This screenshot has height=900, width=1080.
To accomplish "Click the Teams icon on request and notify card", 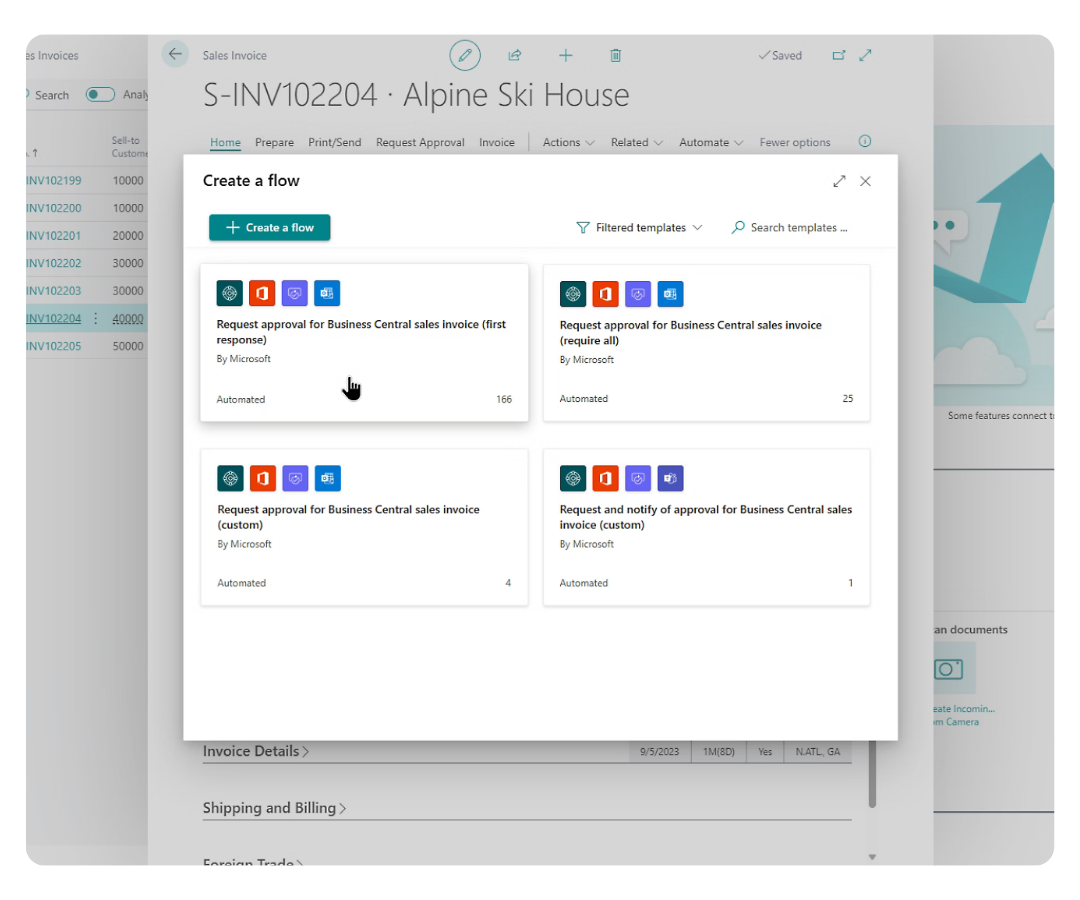I will tap(670, 479).
